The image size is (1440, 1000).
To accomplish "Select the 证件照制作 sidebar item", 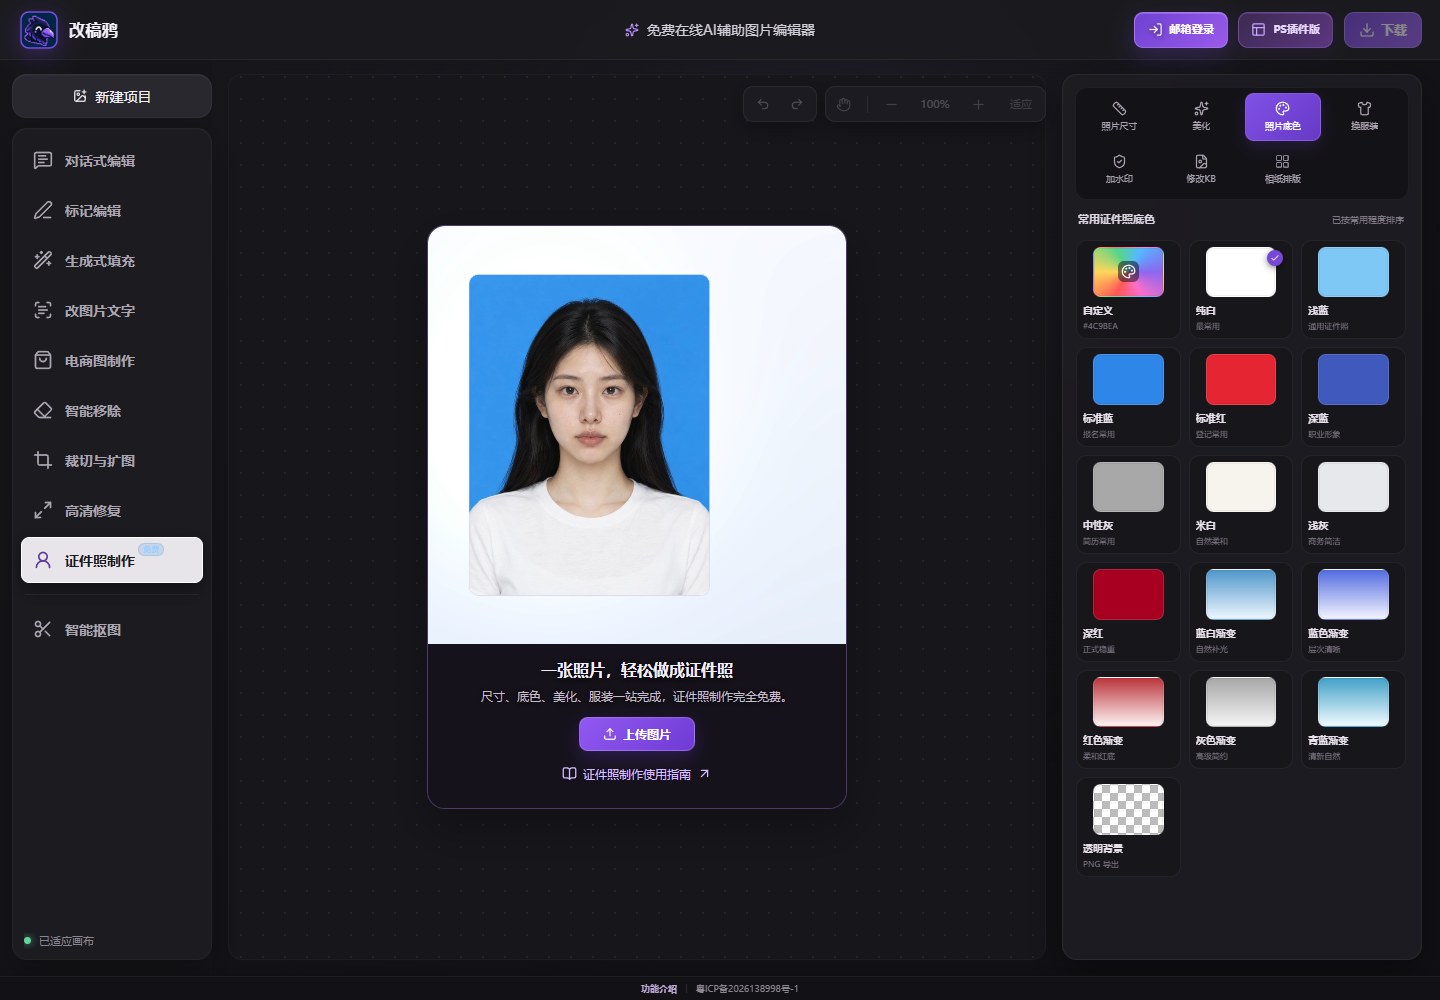I will click(x=112, y=560).
